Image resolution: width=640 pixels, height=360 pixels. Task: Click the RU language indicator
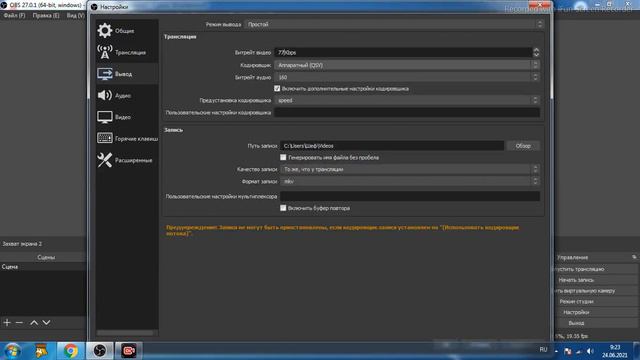point(543,350)
